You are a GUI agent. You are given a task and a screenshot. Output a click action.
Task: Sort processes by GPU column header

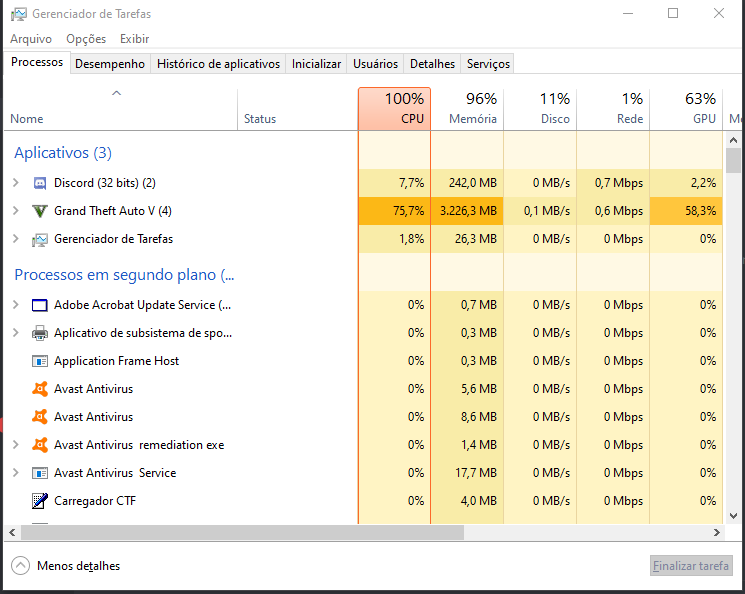click(x=686, y=109)
